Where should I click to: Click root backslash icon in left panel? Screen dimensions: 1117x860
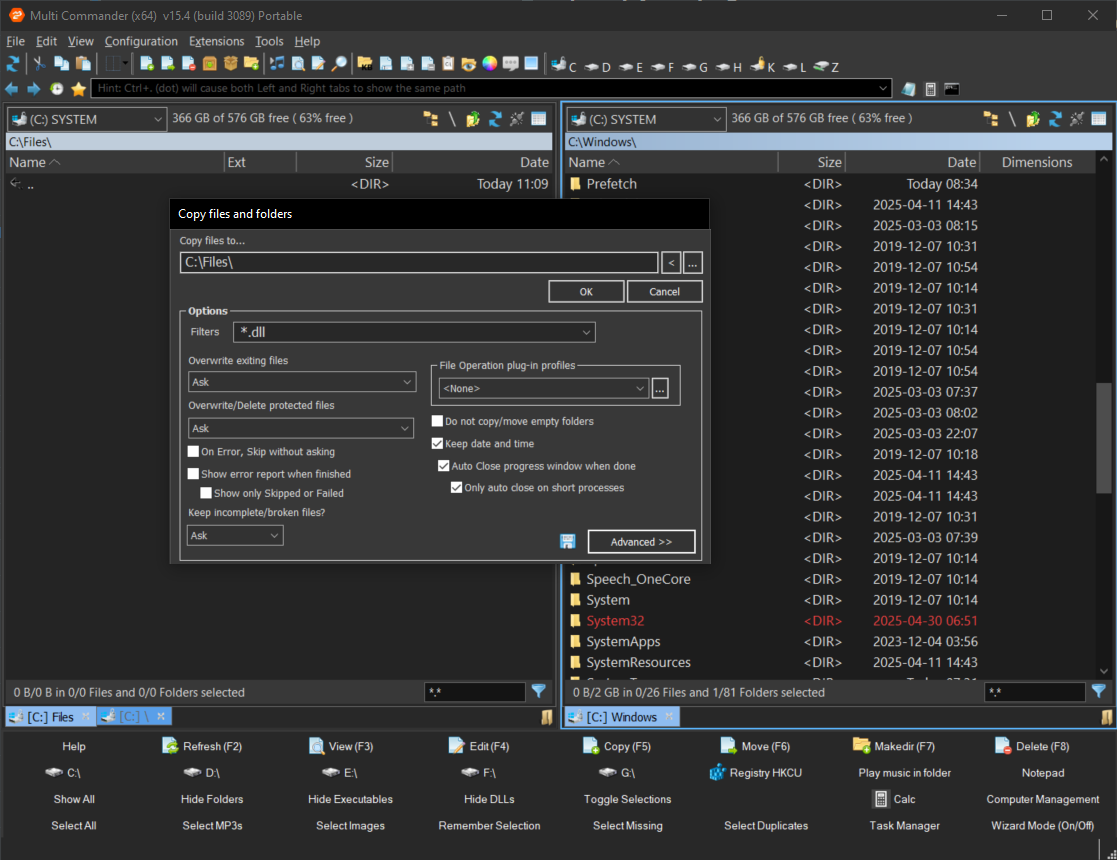coord(452,119)
